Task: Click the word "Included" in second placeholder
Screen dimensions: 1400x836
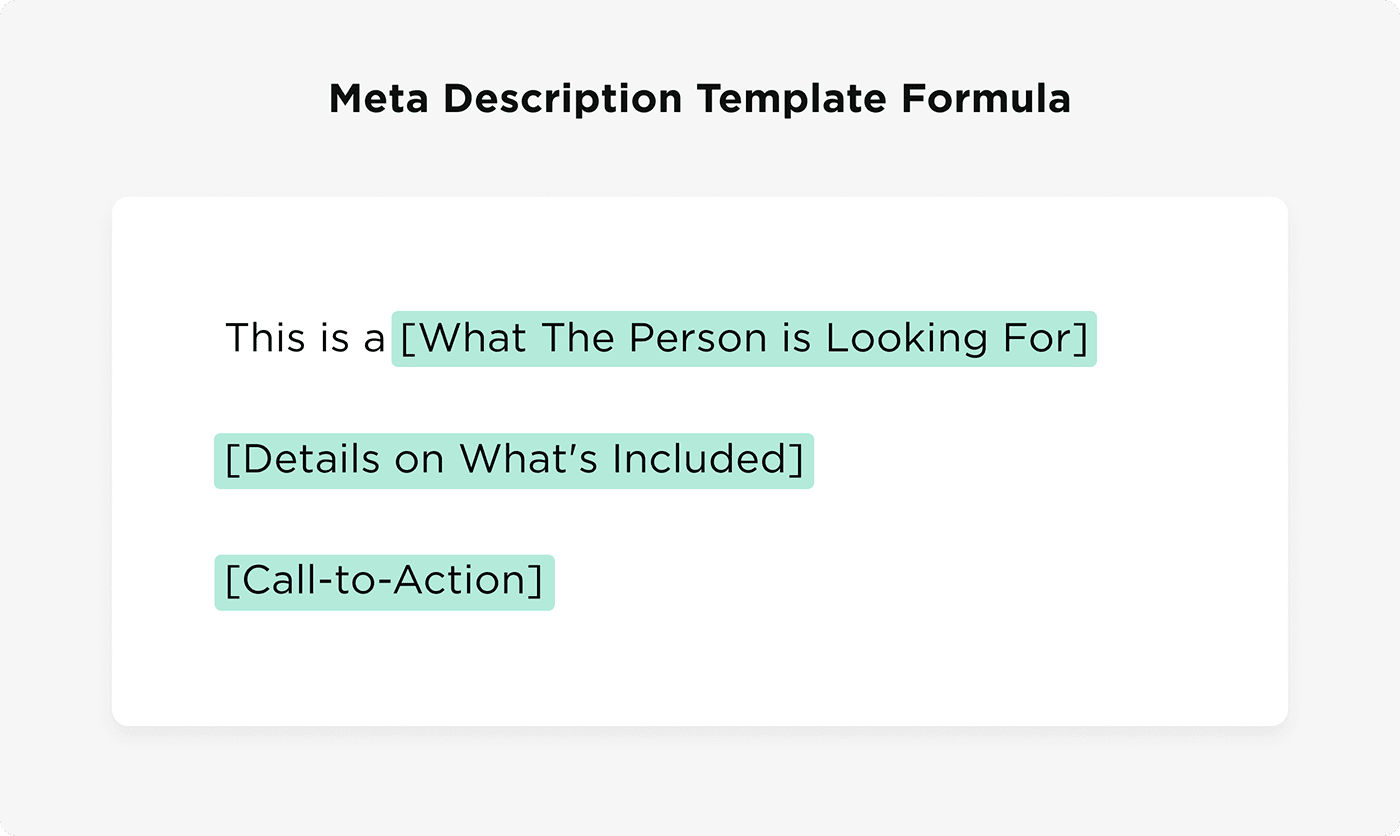Action: coord(699,460)
